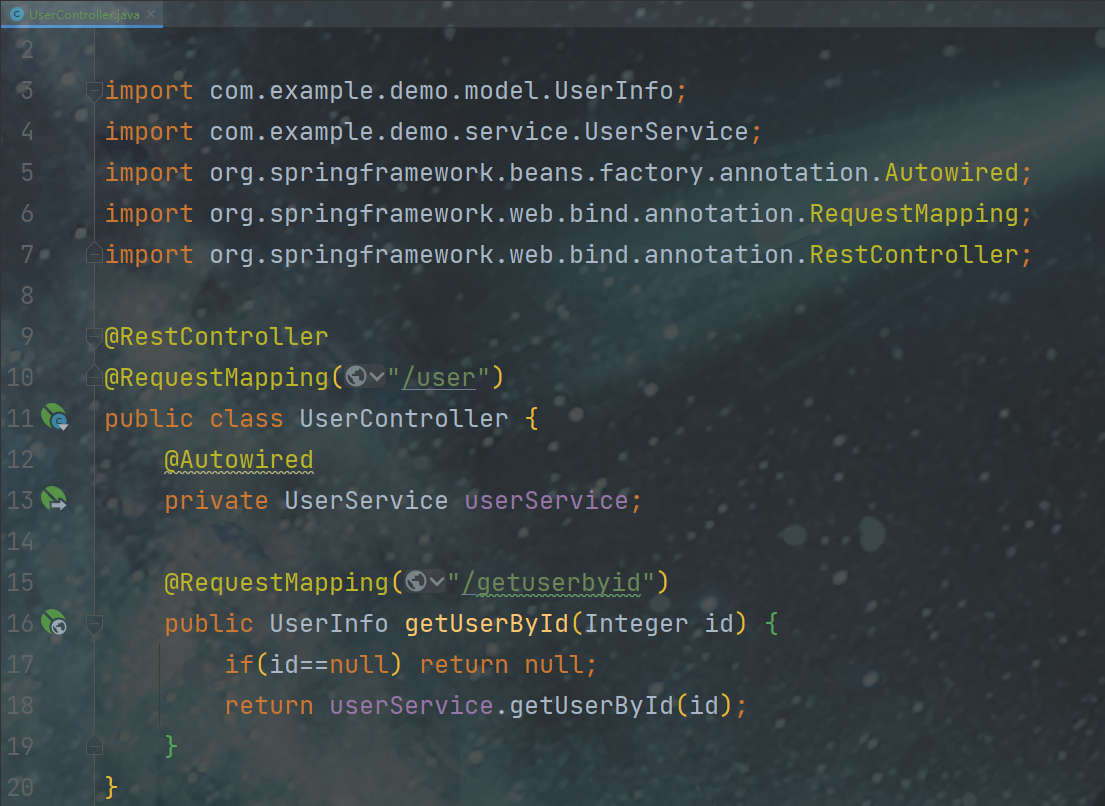Click the Integer parameter type on line 16
Viewport: 1105px width, 806px height.
click(636, 624)
